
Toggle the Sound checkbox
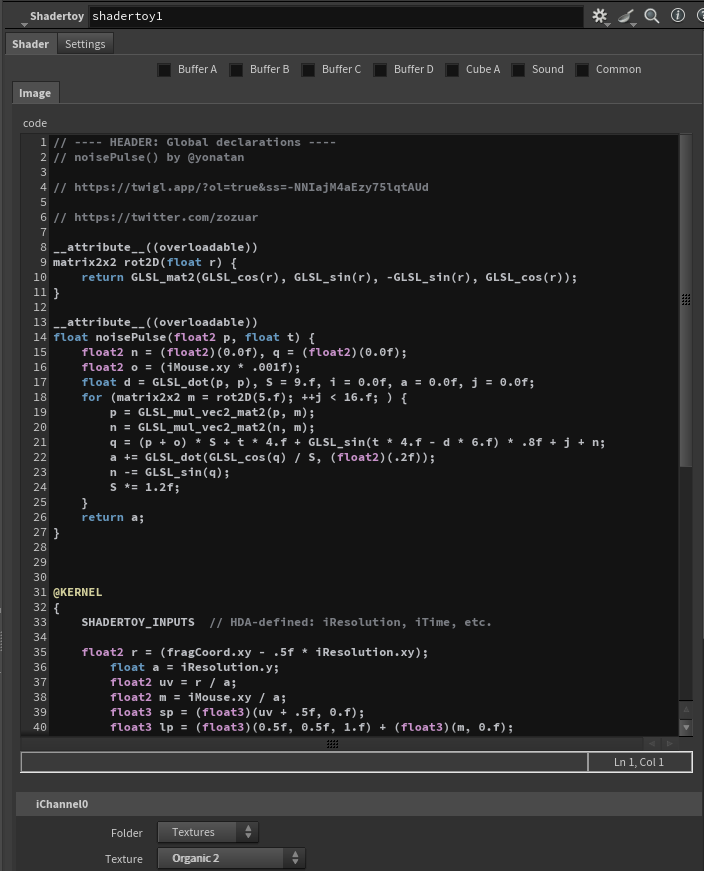pyautogui.click(x=518, y=70)
